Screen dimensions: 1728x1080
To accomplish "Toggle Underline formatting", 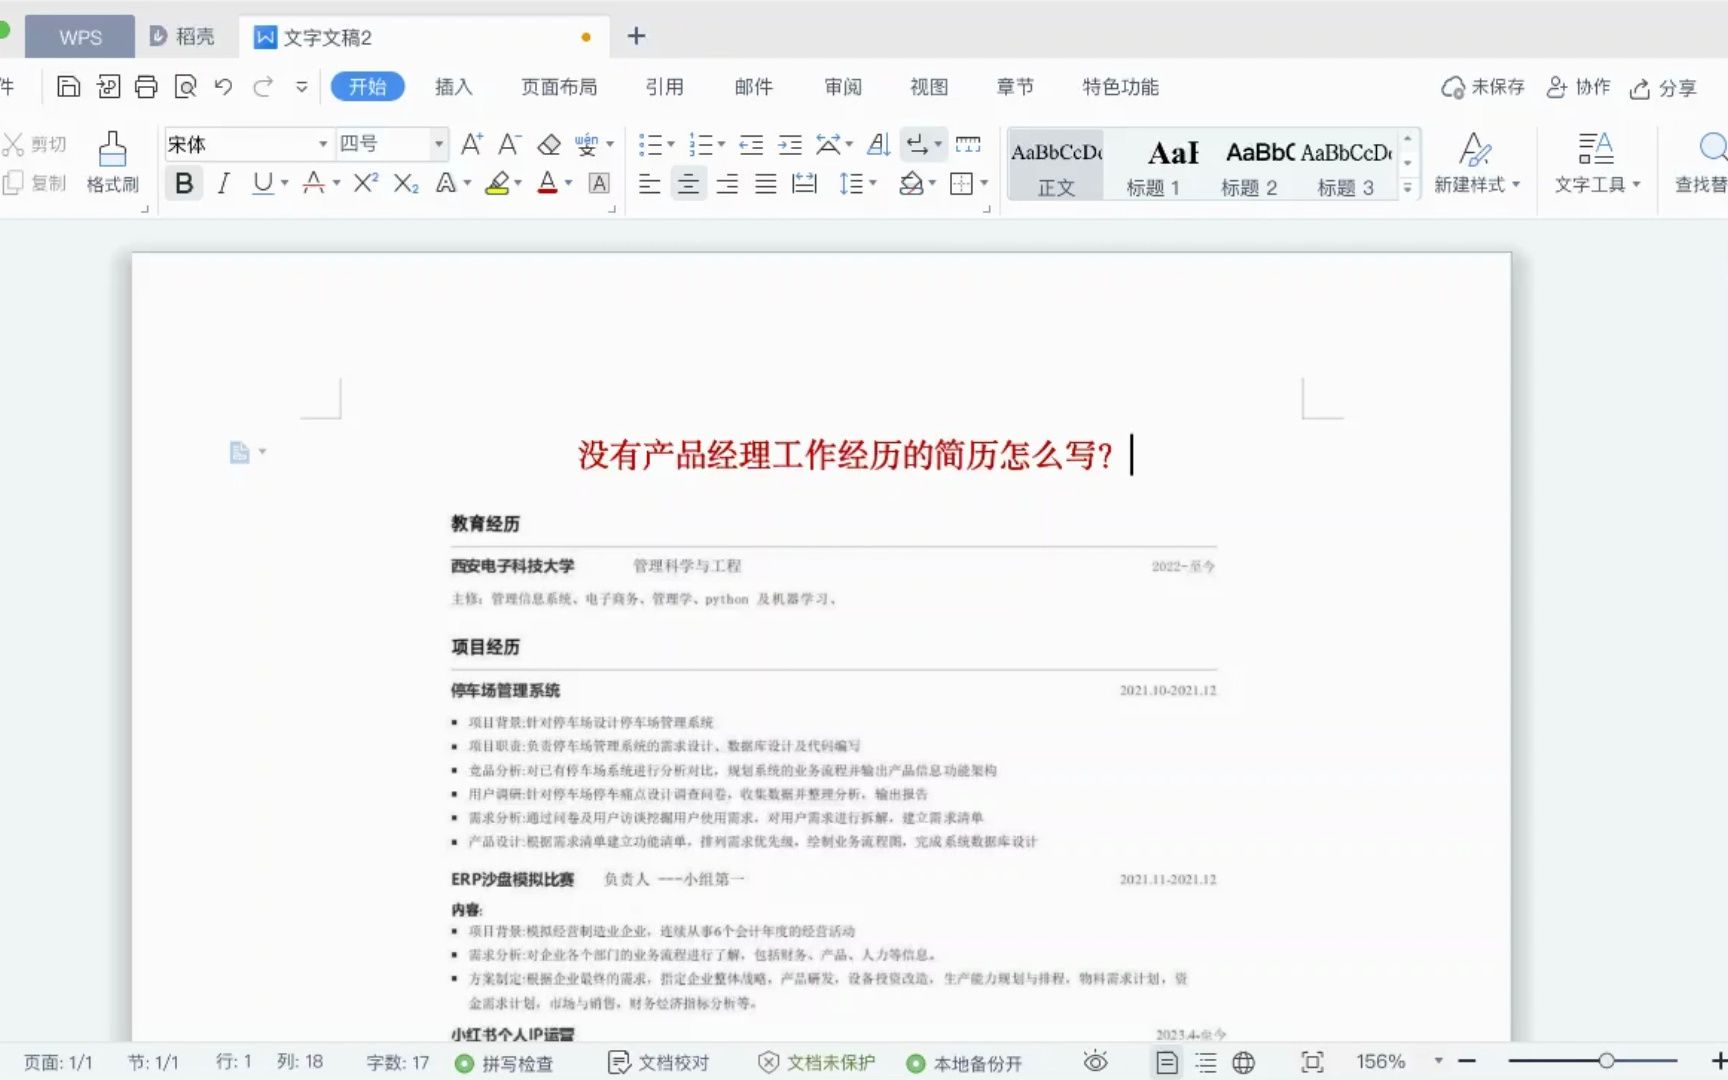I will click(262, 183).
